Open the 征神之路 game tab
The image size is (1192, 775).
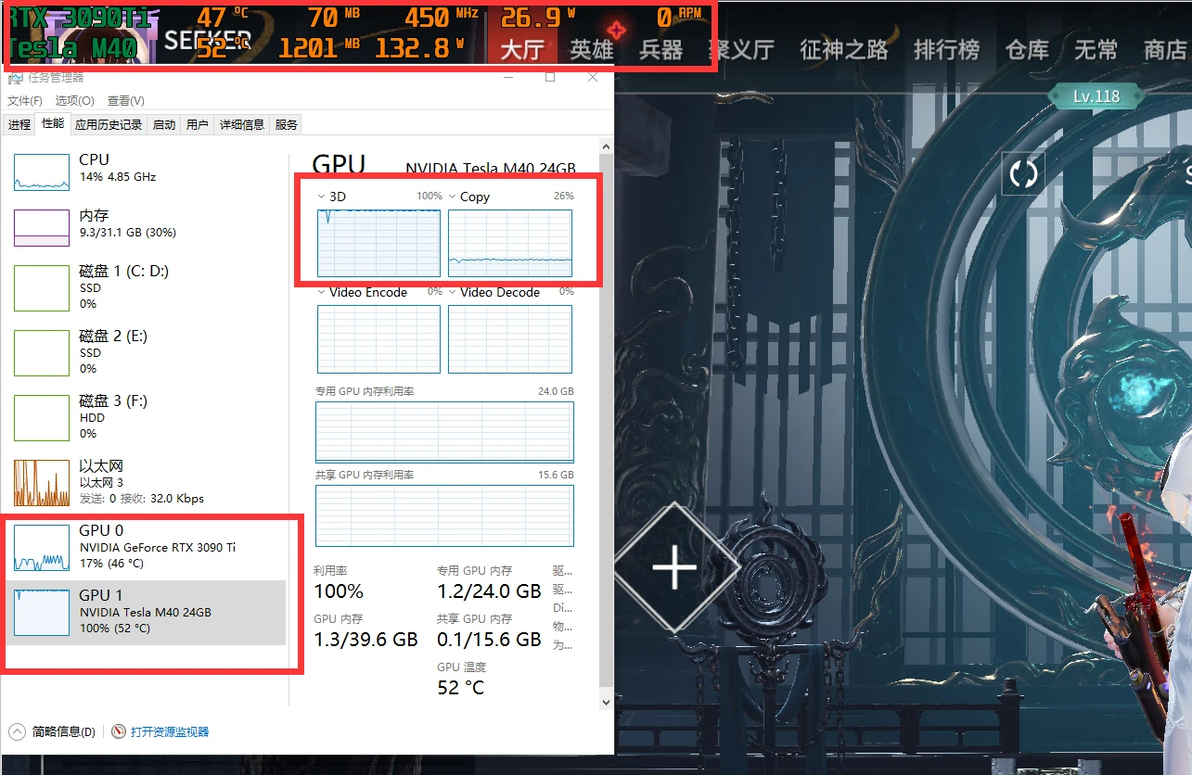[x=844, y=50]
